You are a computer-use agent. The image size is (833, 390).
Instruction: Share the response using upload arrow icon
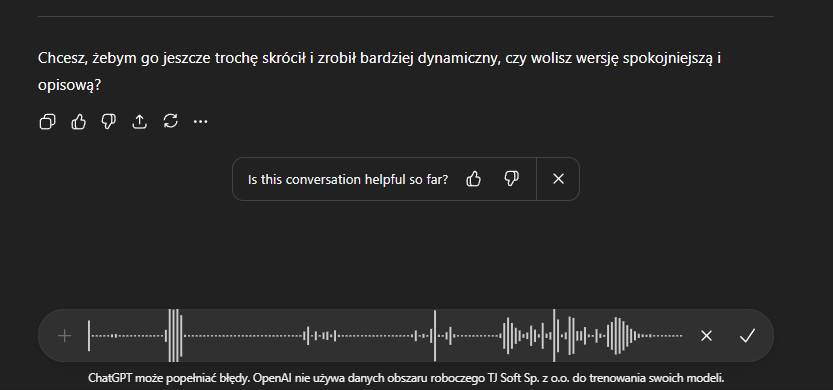[x=139, y=122]
